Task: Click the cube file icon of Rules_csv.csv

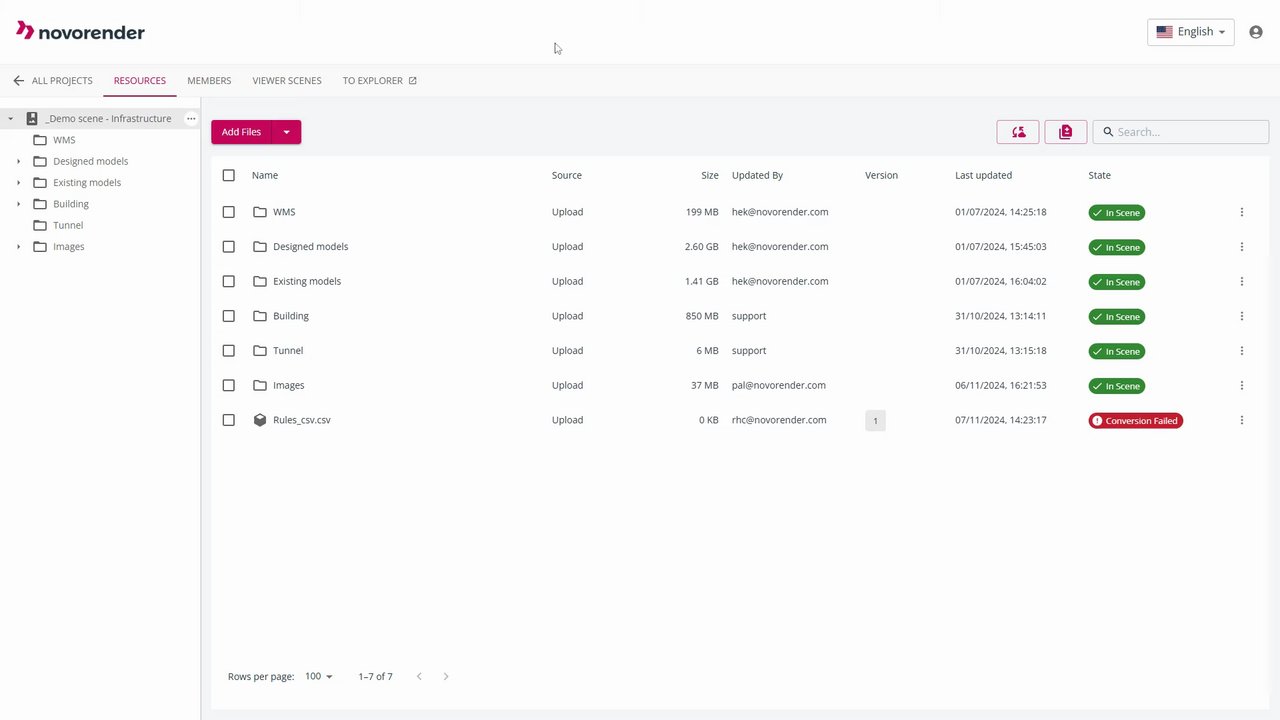Action: point(260,420)
